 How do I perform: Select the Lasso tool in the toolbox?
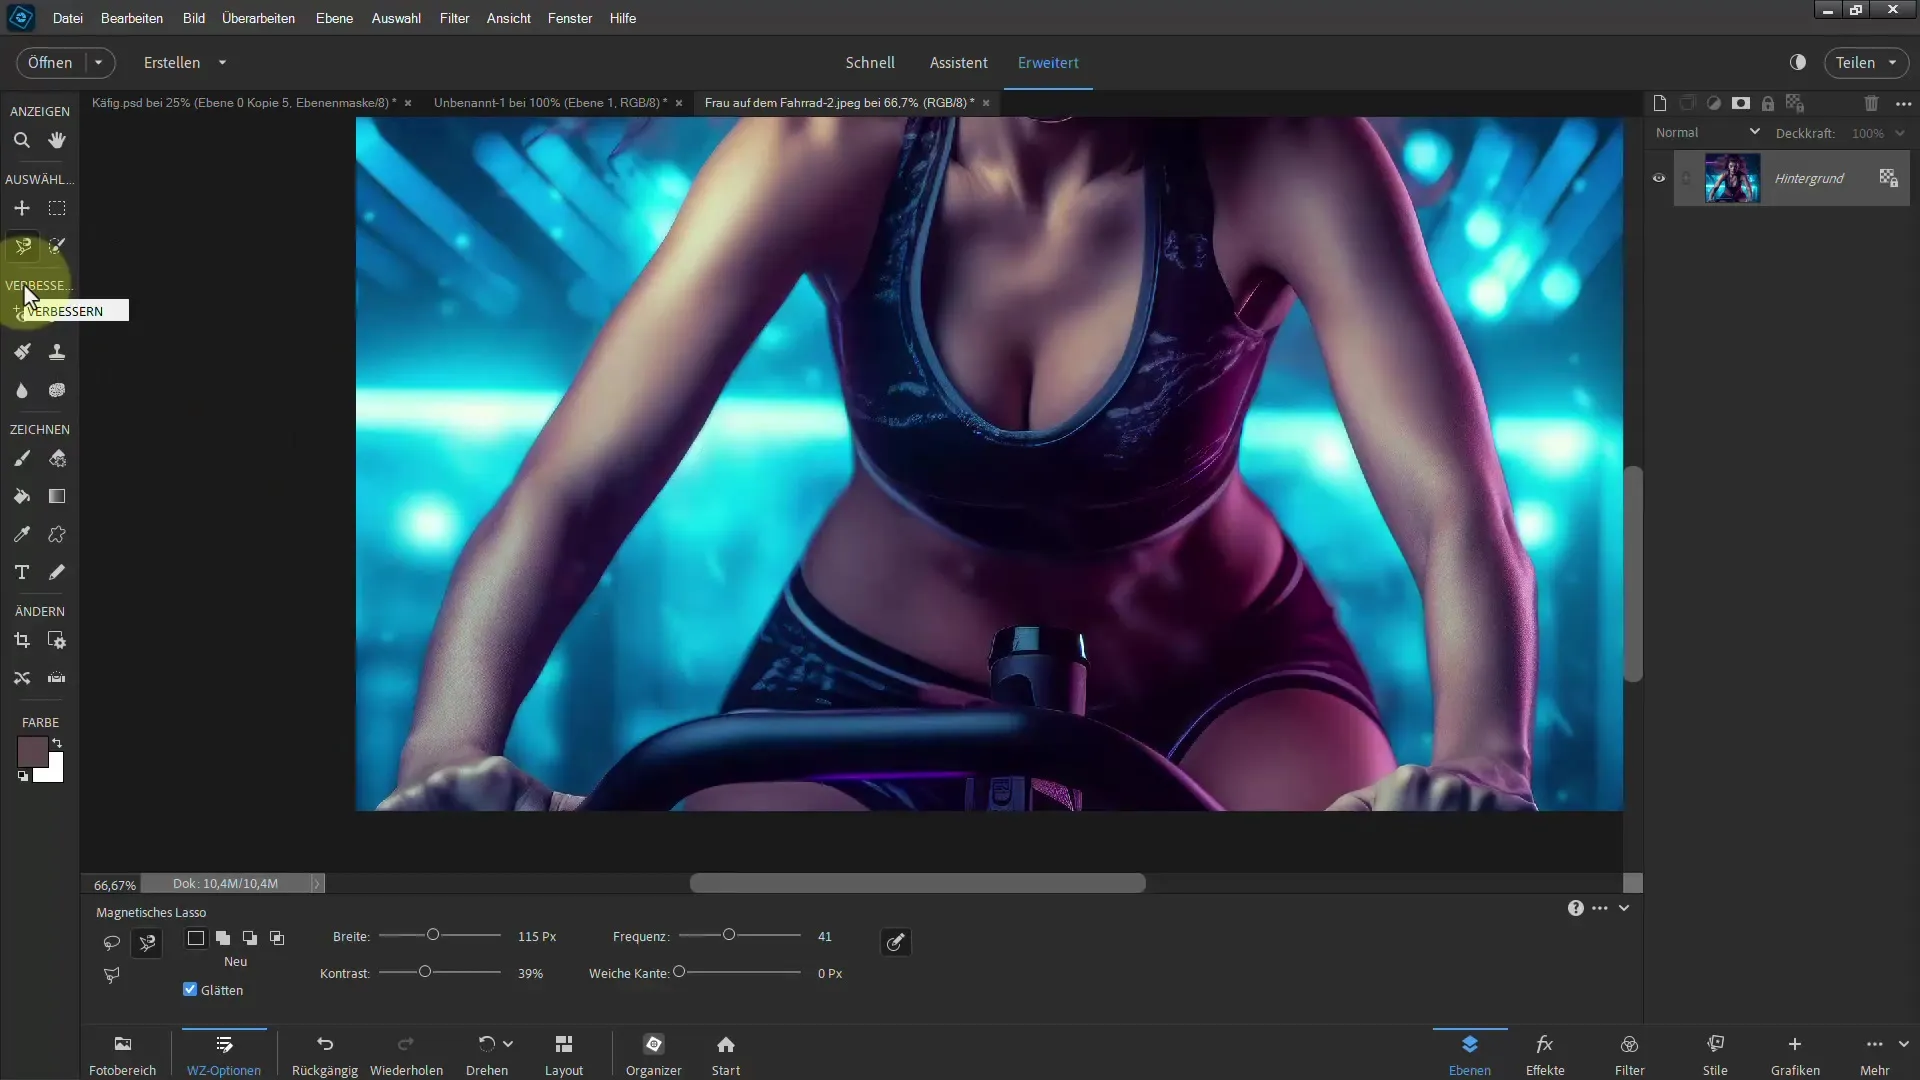tap(21, 246)
